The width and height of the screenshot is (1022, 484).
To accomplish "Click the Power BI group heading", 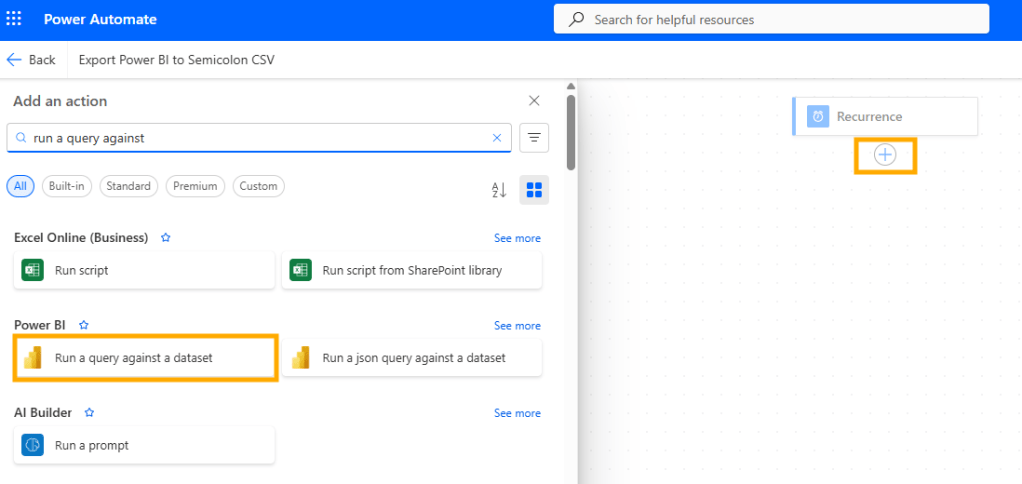I will click(40, 324).
